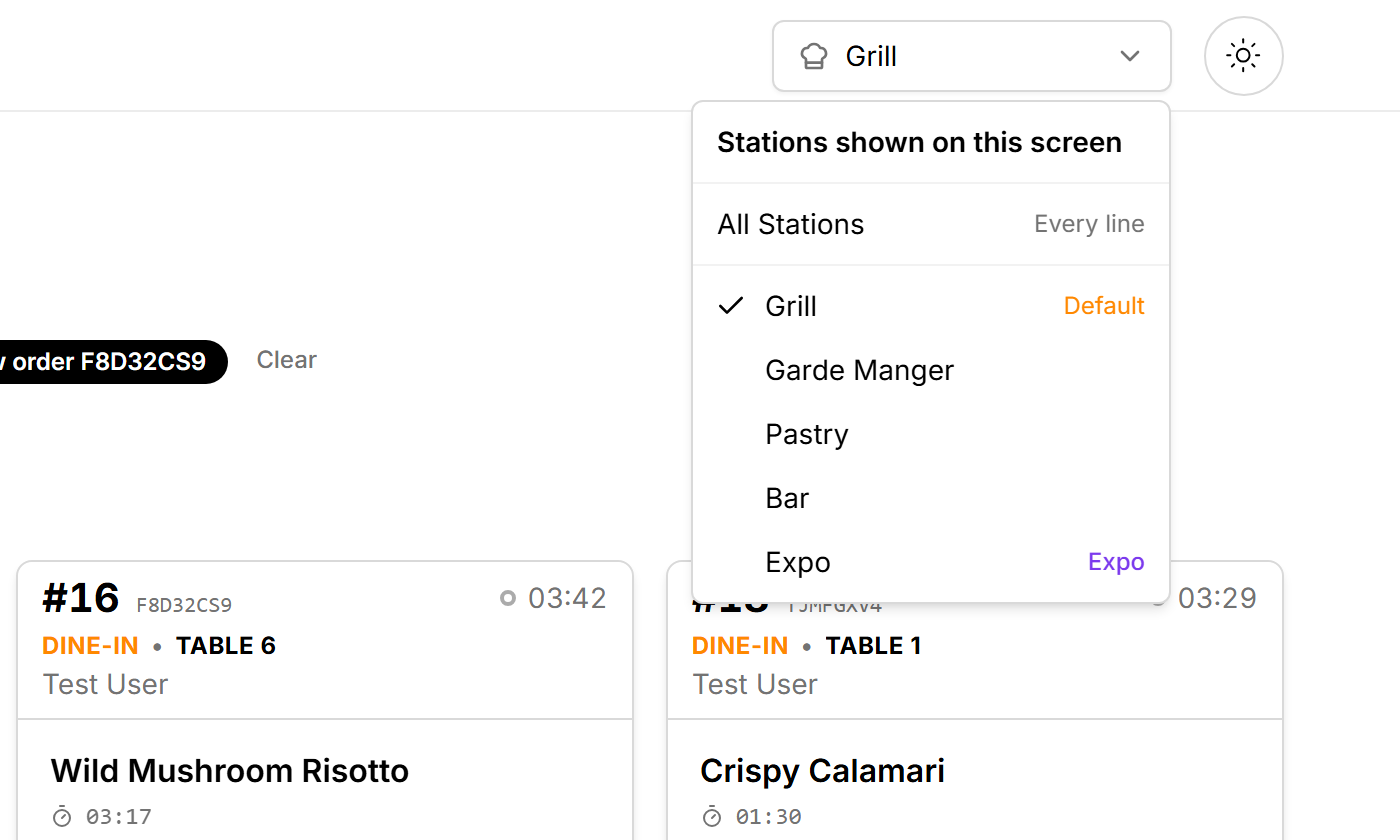1400x840 pixels.
Task: Switch to Garde Manger station
Action: [931, 370]
